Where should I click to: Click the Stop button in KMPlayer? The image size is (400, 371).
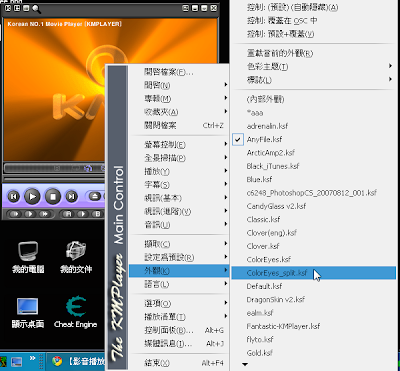tap(53, 197)
